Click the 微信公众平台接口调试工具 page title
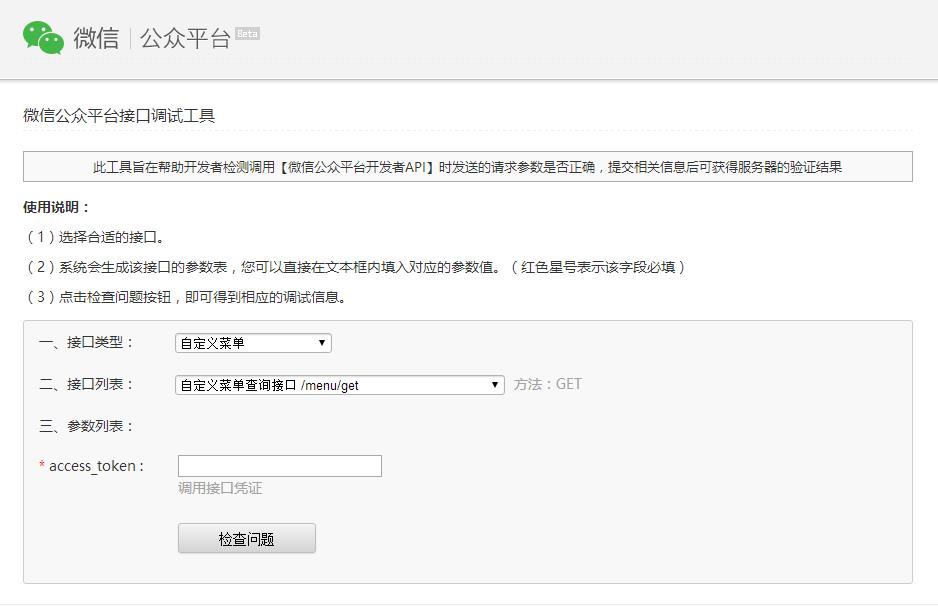The height and width of the screenshot is (606, 938). tap(119, 116)
